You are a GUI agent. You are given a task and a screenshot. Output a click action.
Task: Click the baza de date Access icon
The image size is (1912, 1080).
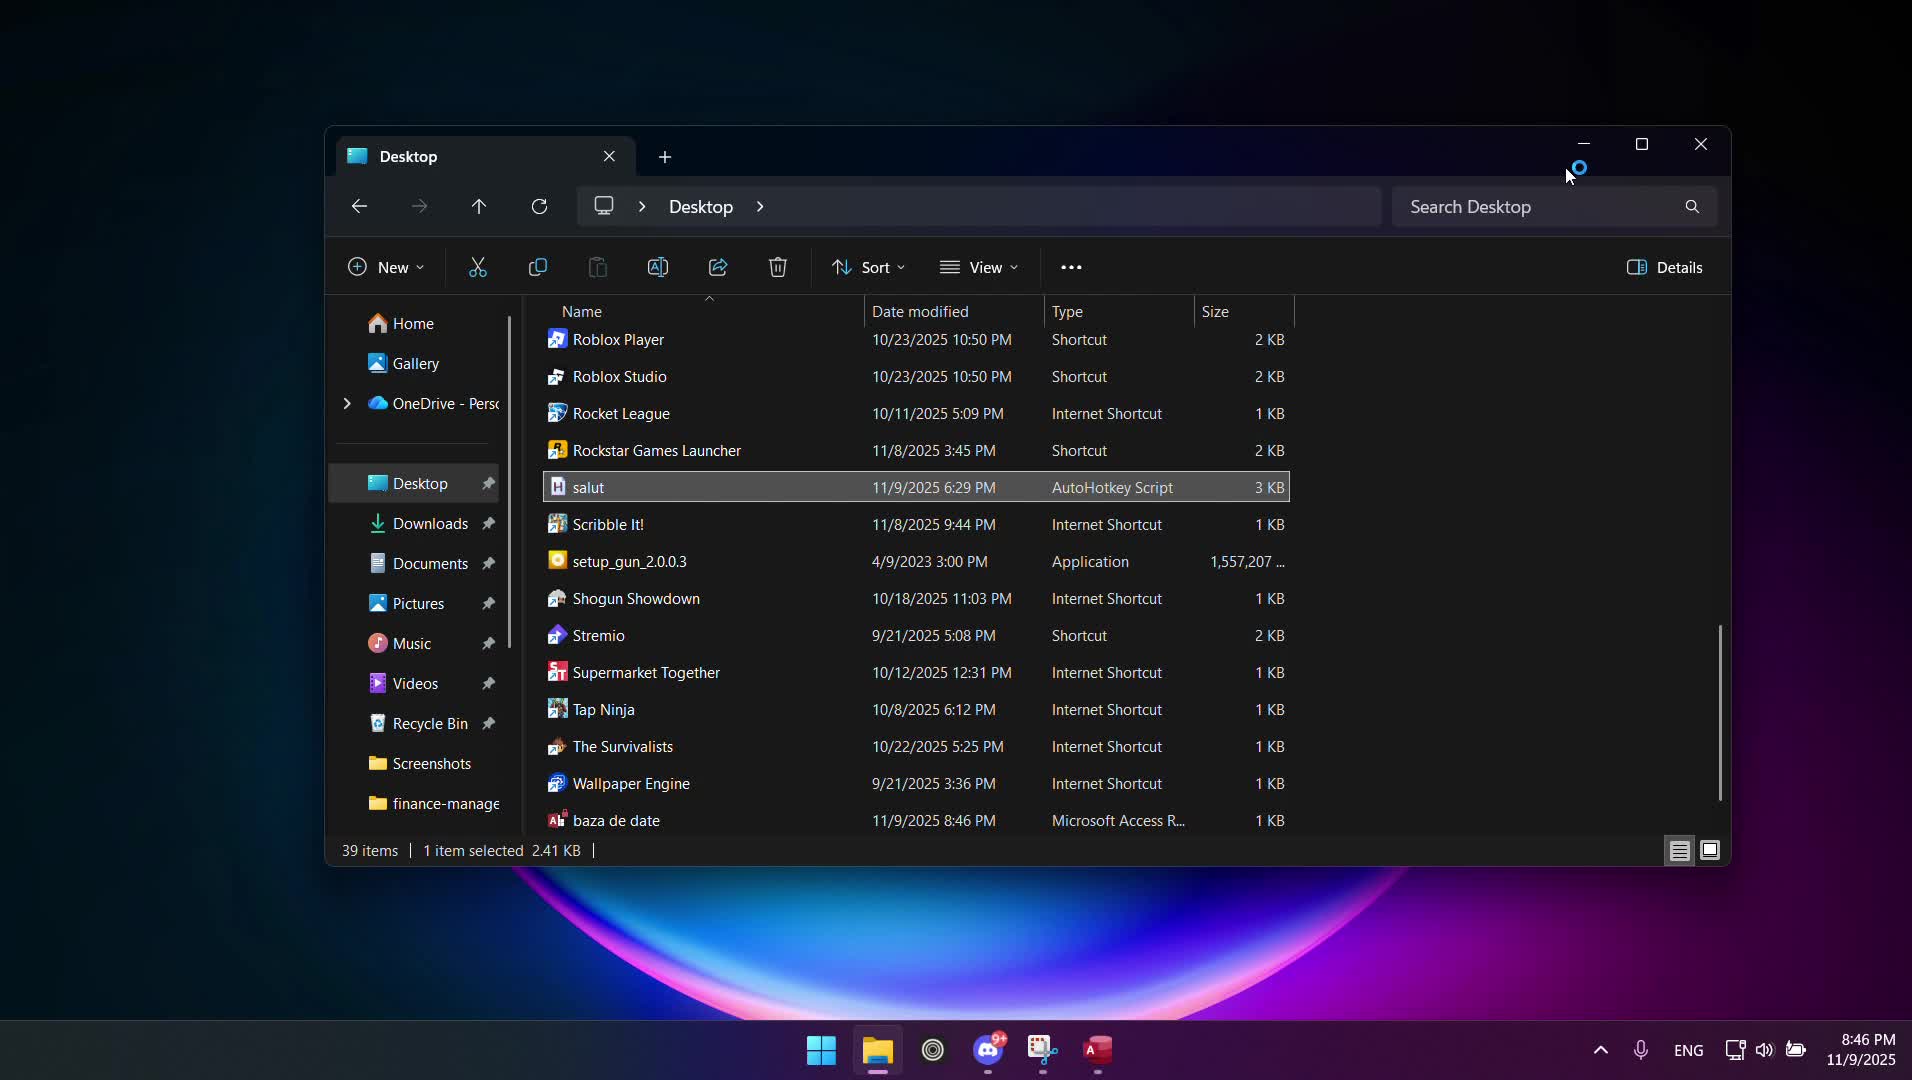click(x=557, y=820)
